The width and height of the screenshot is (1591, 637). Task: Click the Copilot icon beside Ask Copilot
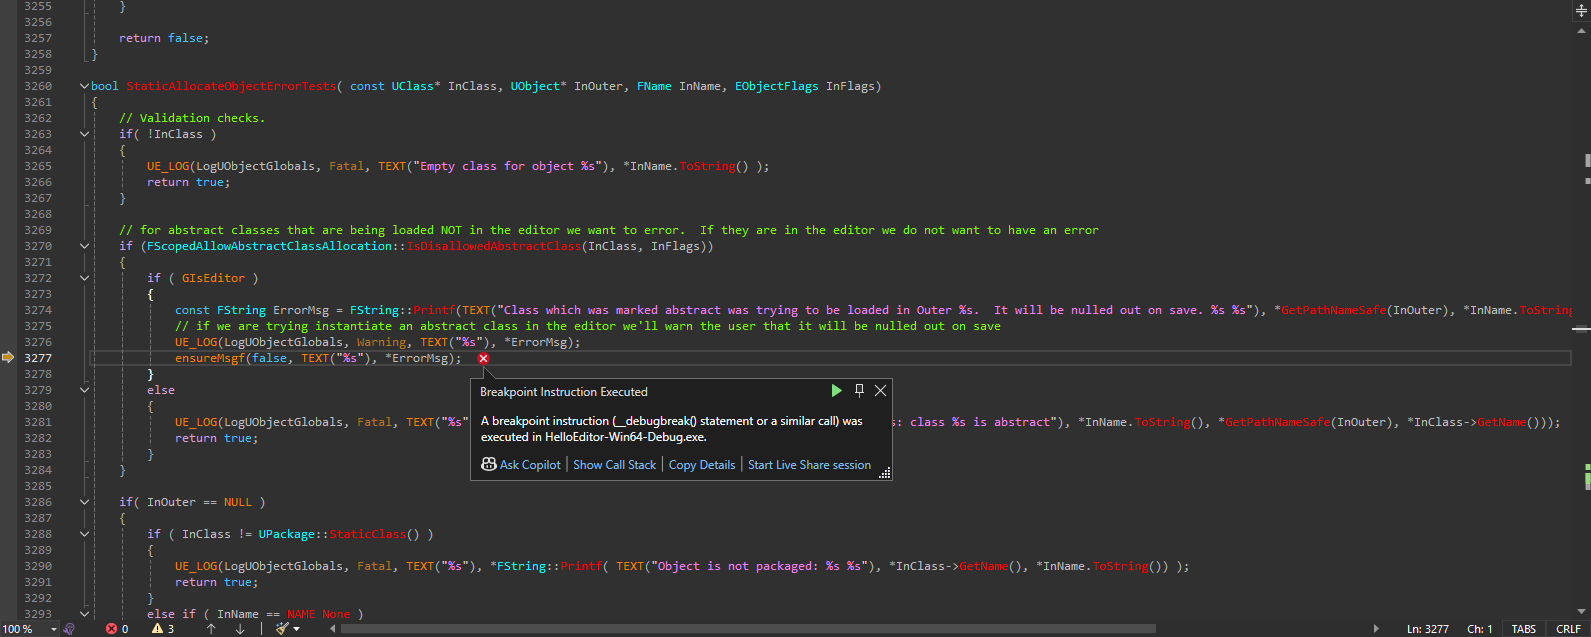click(488, 465)
